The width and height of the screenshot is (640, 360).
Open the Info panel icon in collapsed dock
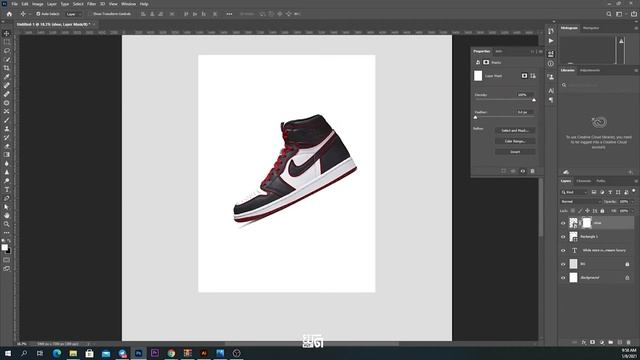(x=551, y=64)
